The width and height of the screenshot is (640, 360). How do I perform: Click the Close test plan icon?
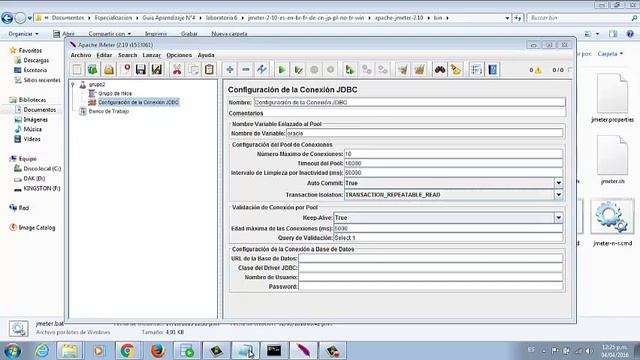126,69
